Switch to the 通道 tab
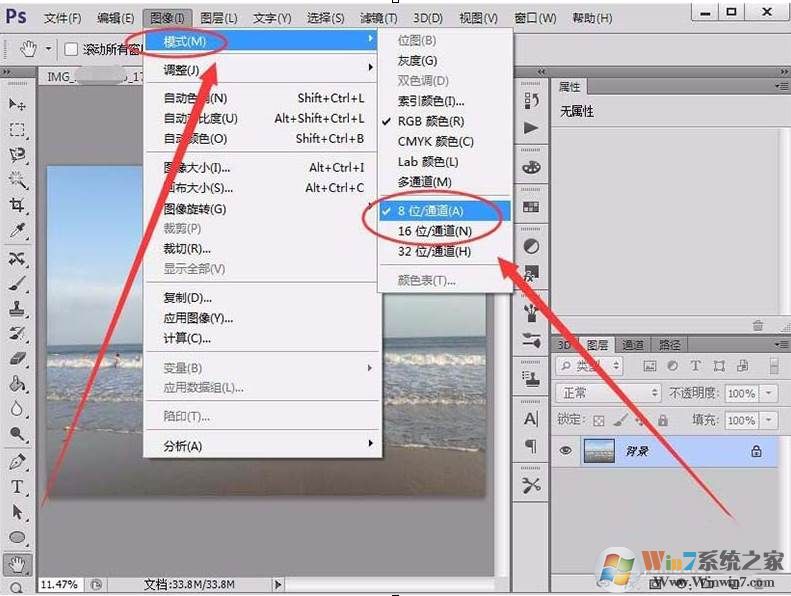The height and width of the screenshot is (596, 791). (x=633, y=344)
